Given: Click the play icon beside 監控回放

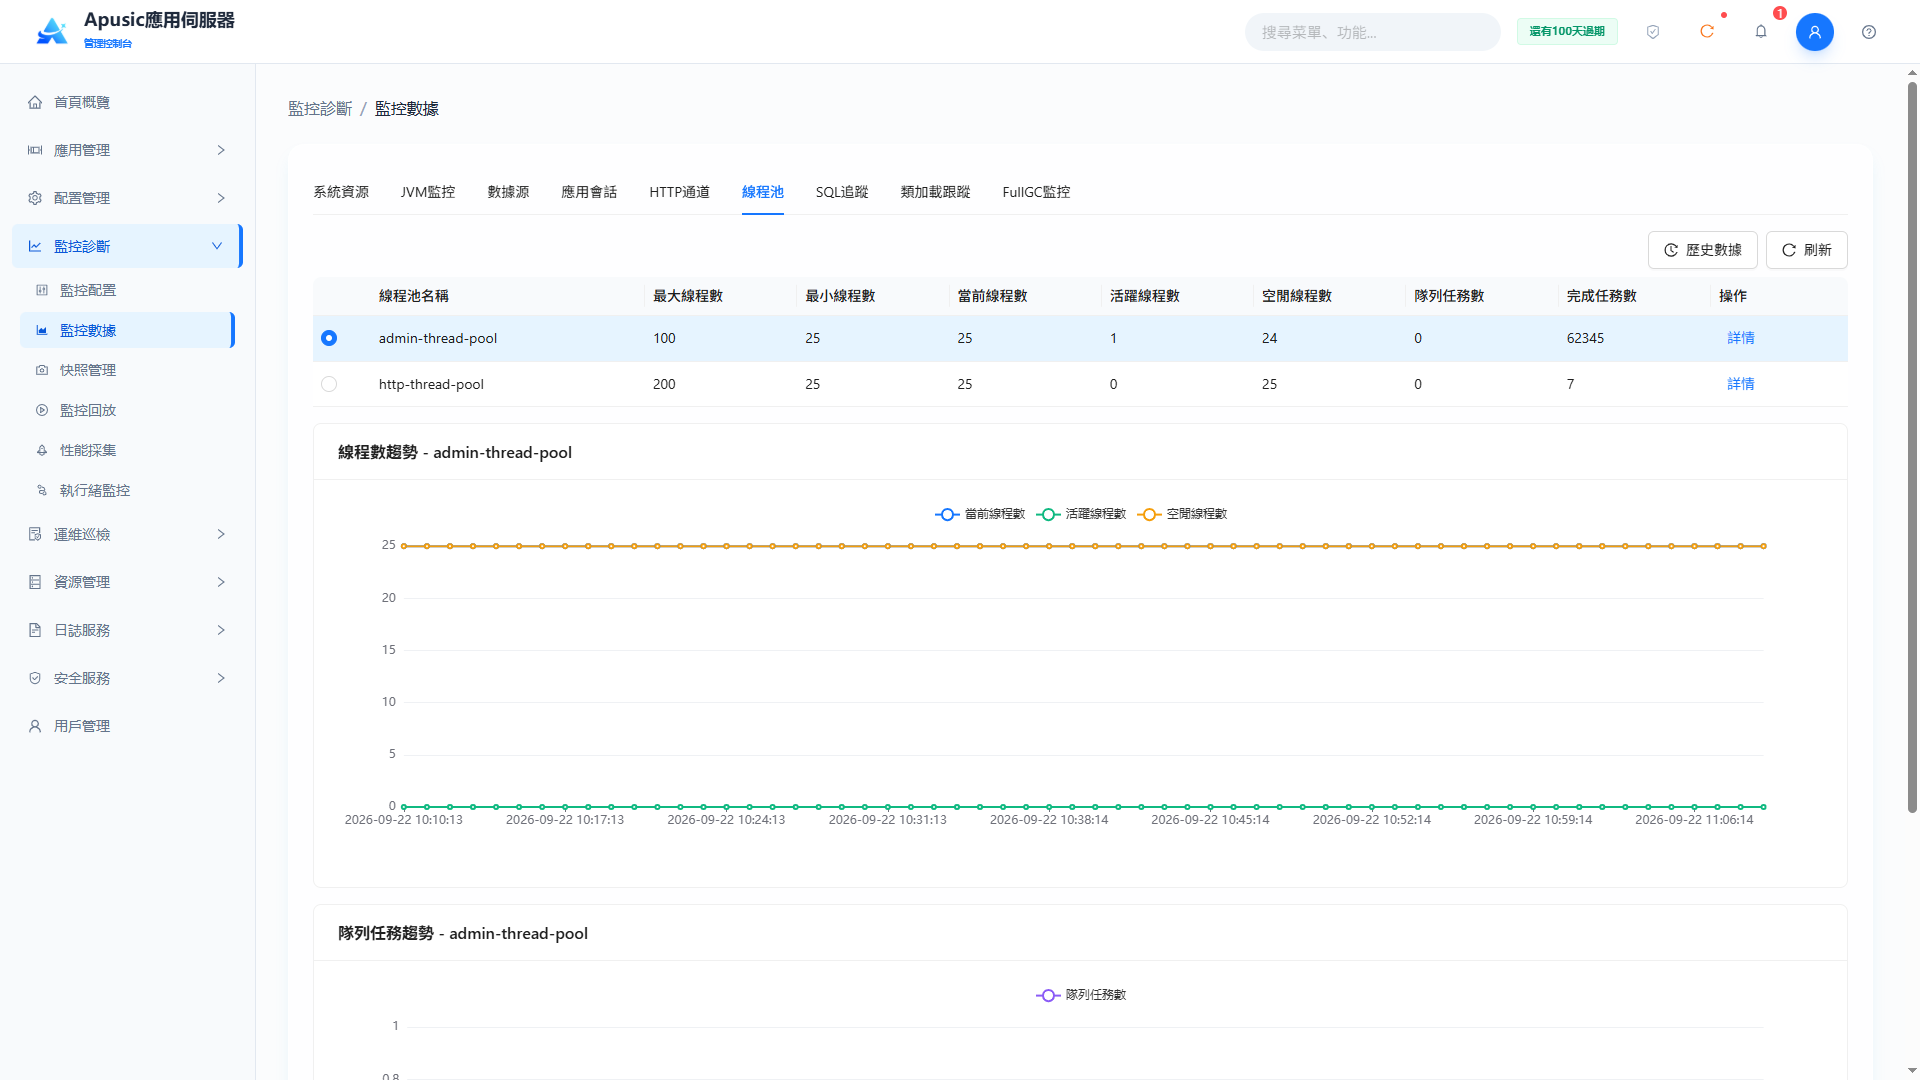Looking at the screenshot, I should pos(42,410).
